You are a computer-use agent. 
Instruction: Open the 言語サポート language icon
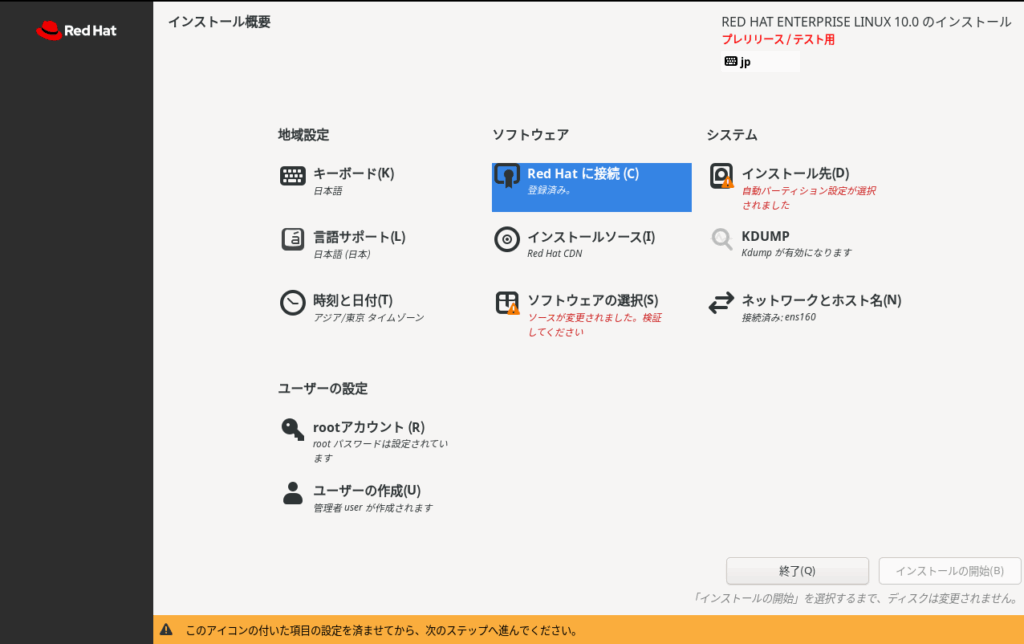click(x=292, y=240)
